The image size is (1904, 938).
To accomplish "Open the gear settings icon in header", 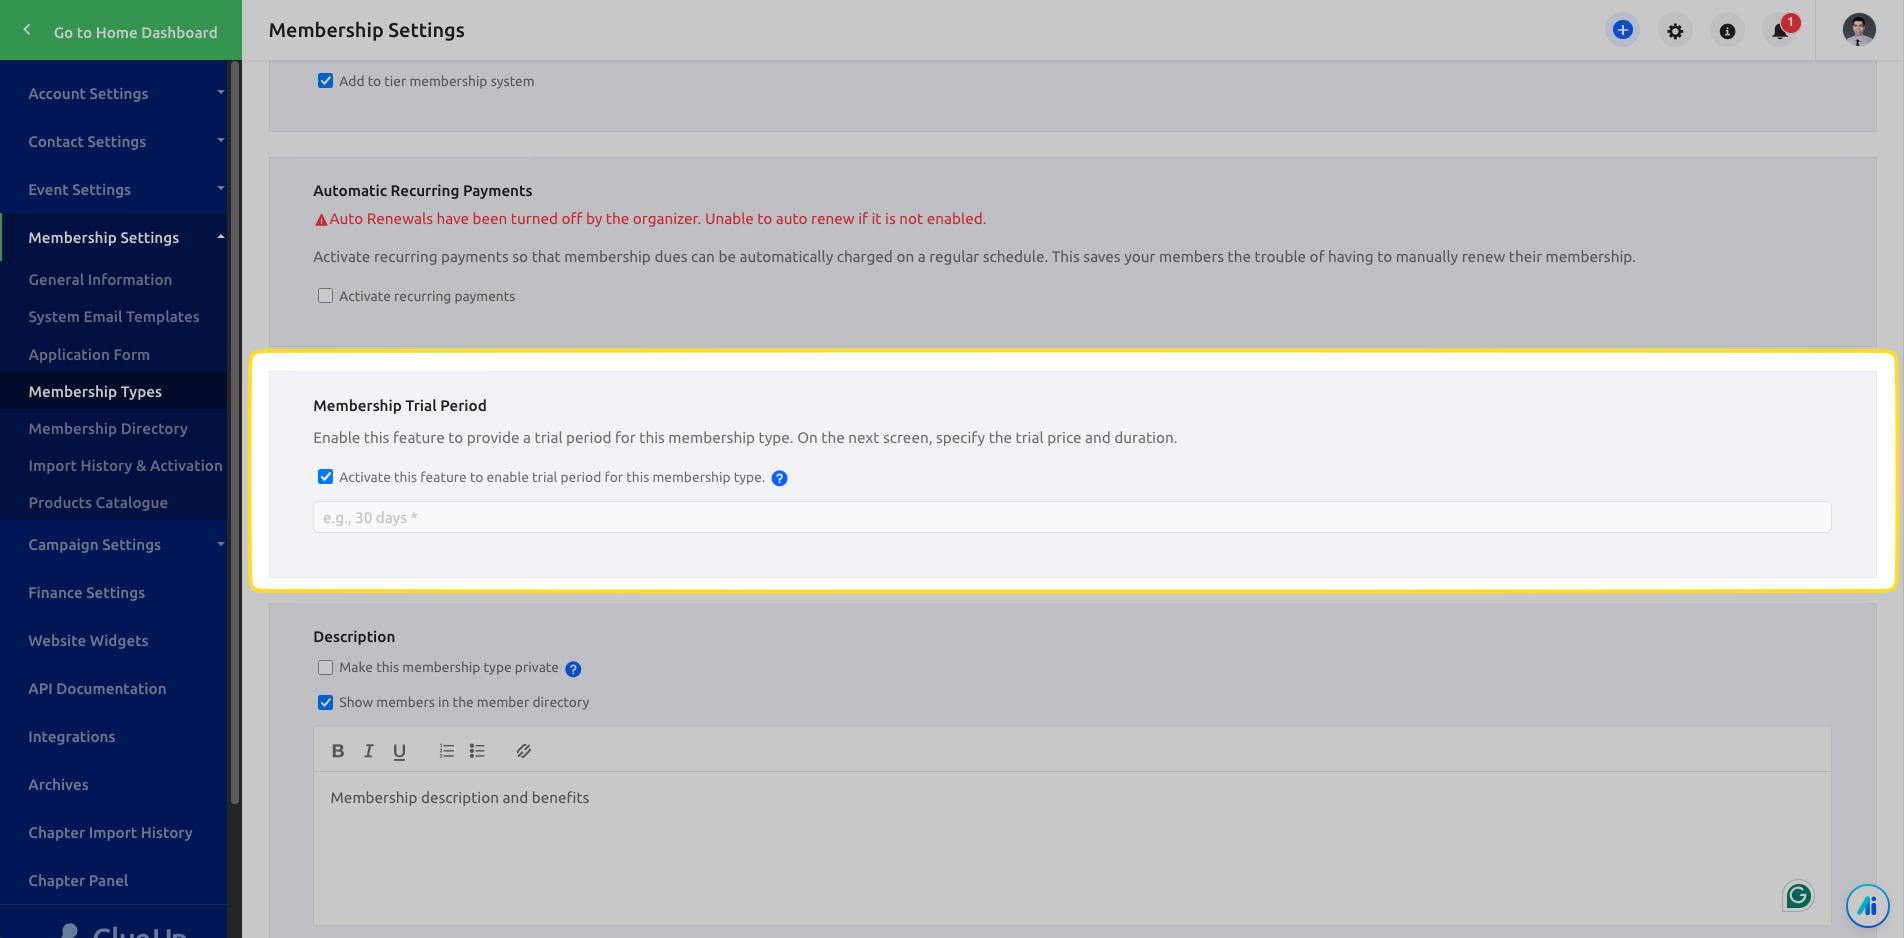I will point(1675,31).
